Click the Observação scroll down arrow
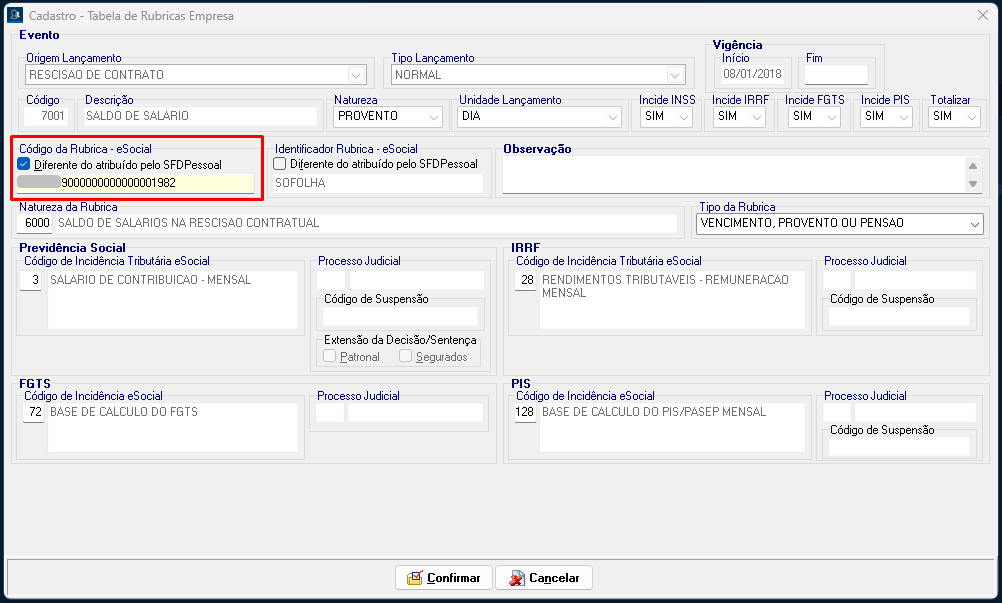Image resolution: width=1002 pixels, height=603 pixels. click(x=973, y=184)
